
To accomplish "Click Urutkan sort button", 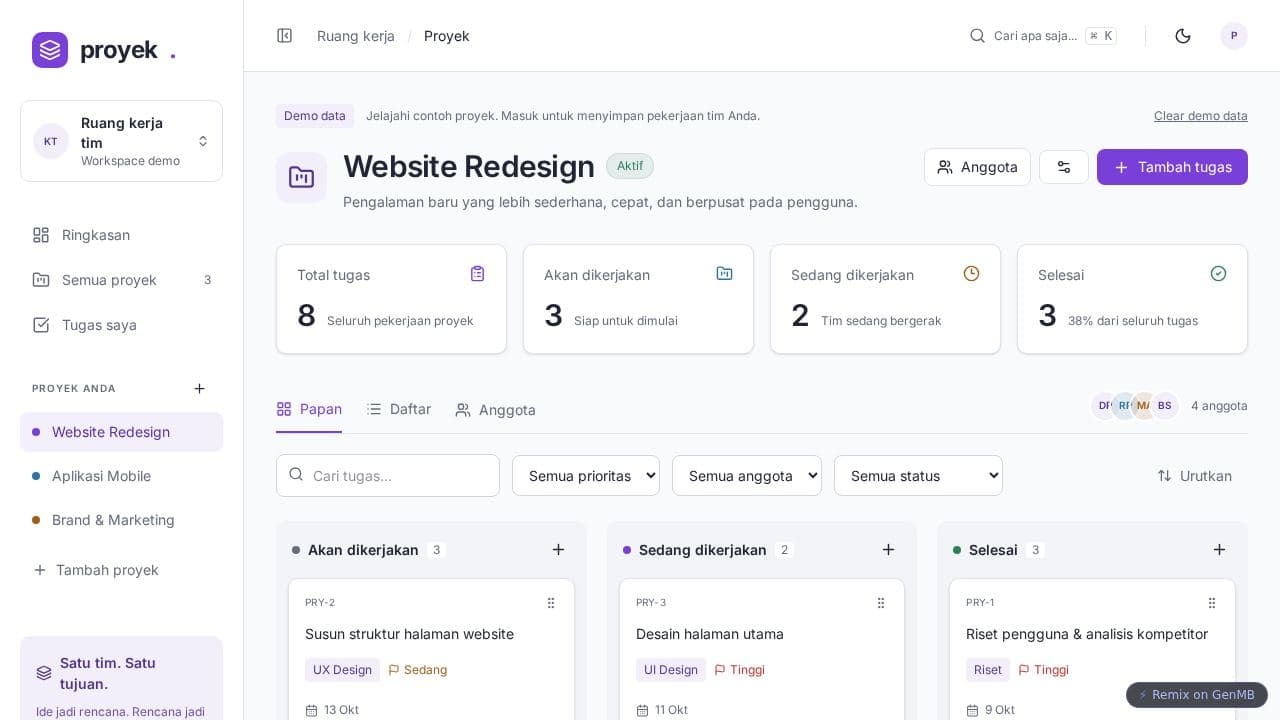I will point(1194,476).
